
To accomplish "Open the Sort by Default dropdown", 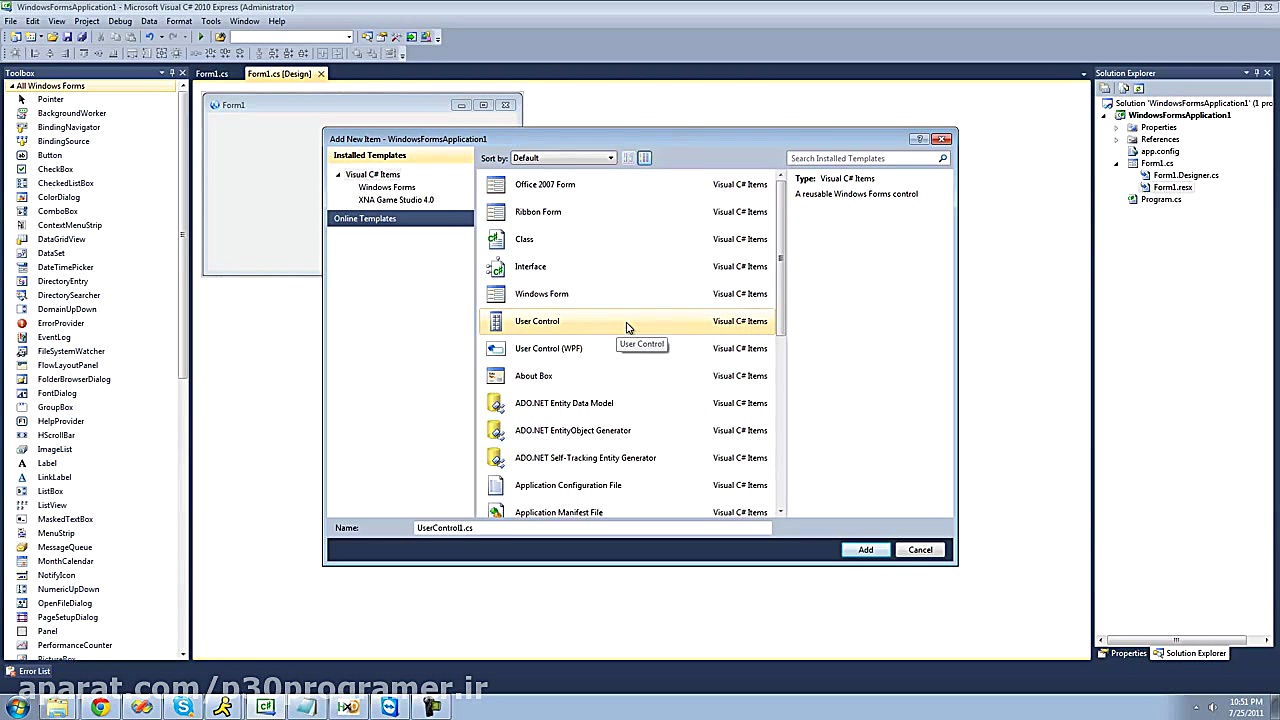I will (563, 158).
